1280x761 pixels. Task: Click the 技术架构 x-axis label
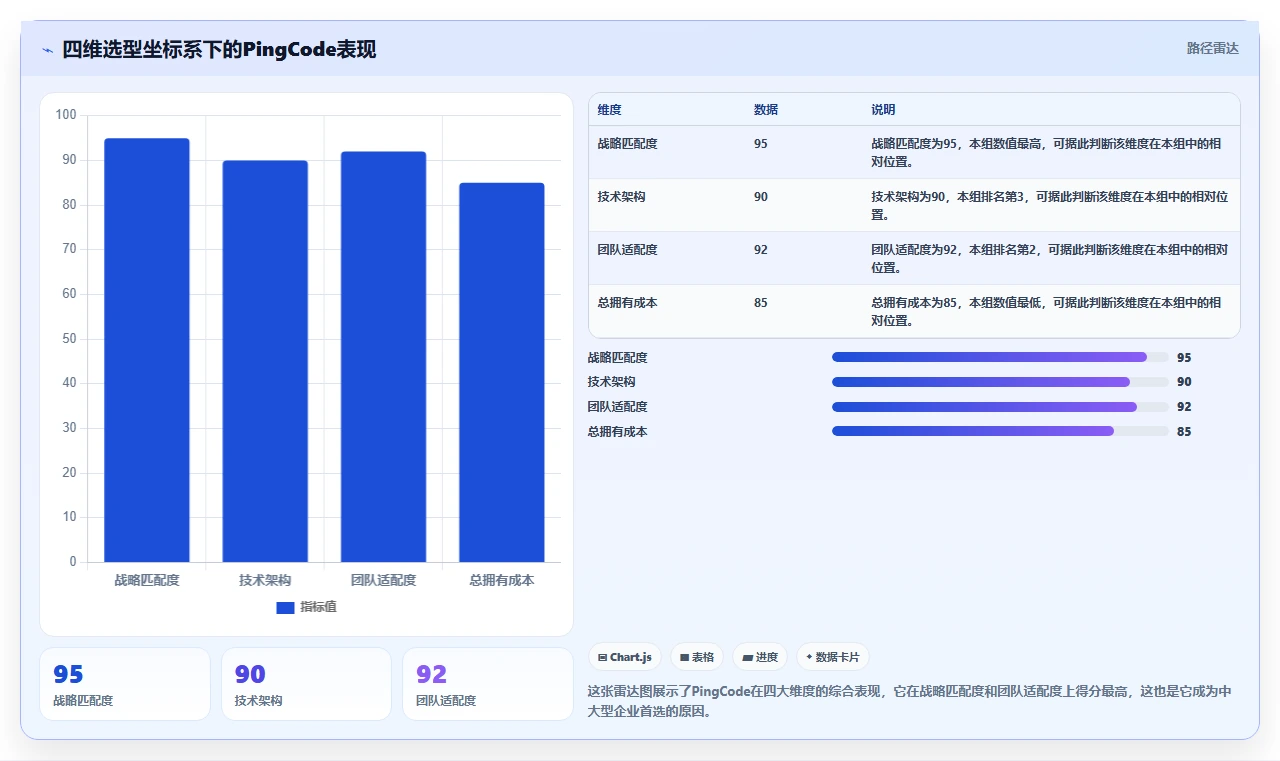click(x=265, y=580)
